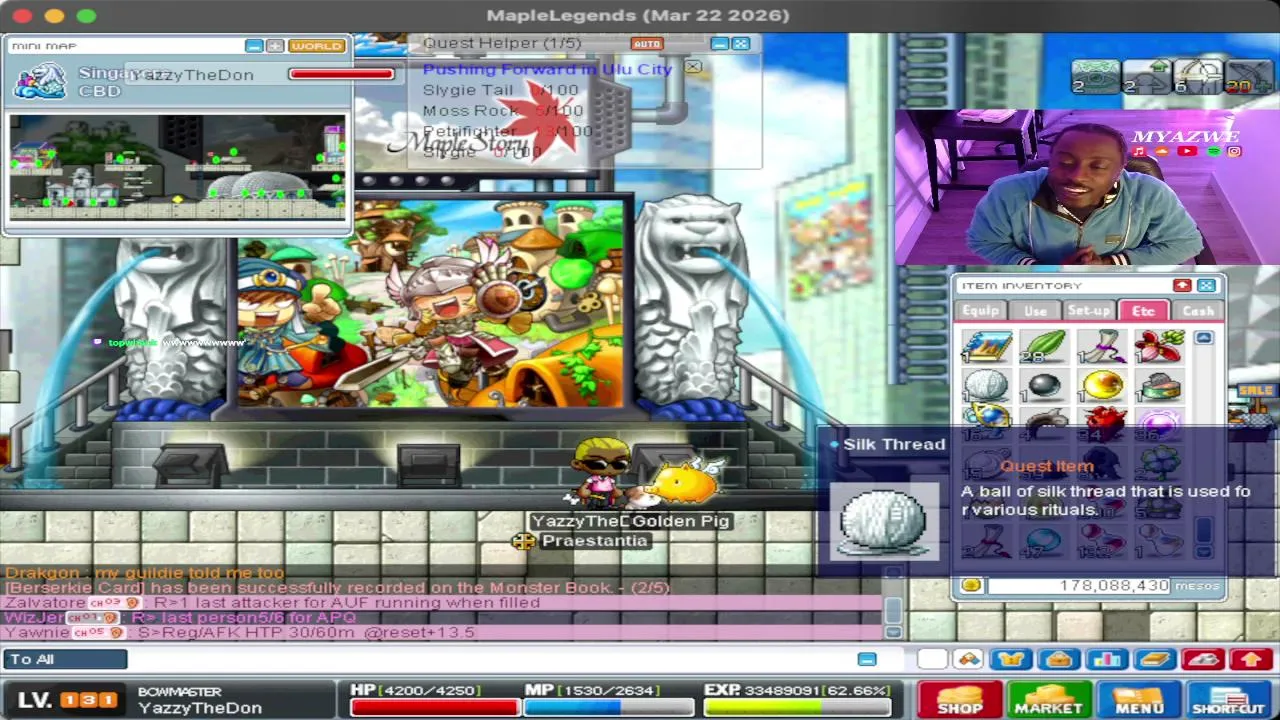Remove Pushing Forward quest from helper

coord(693,68)
